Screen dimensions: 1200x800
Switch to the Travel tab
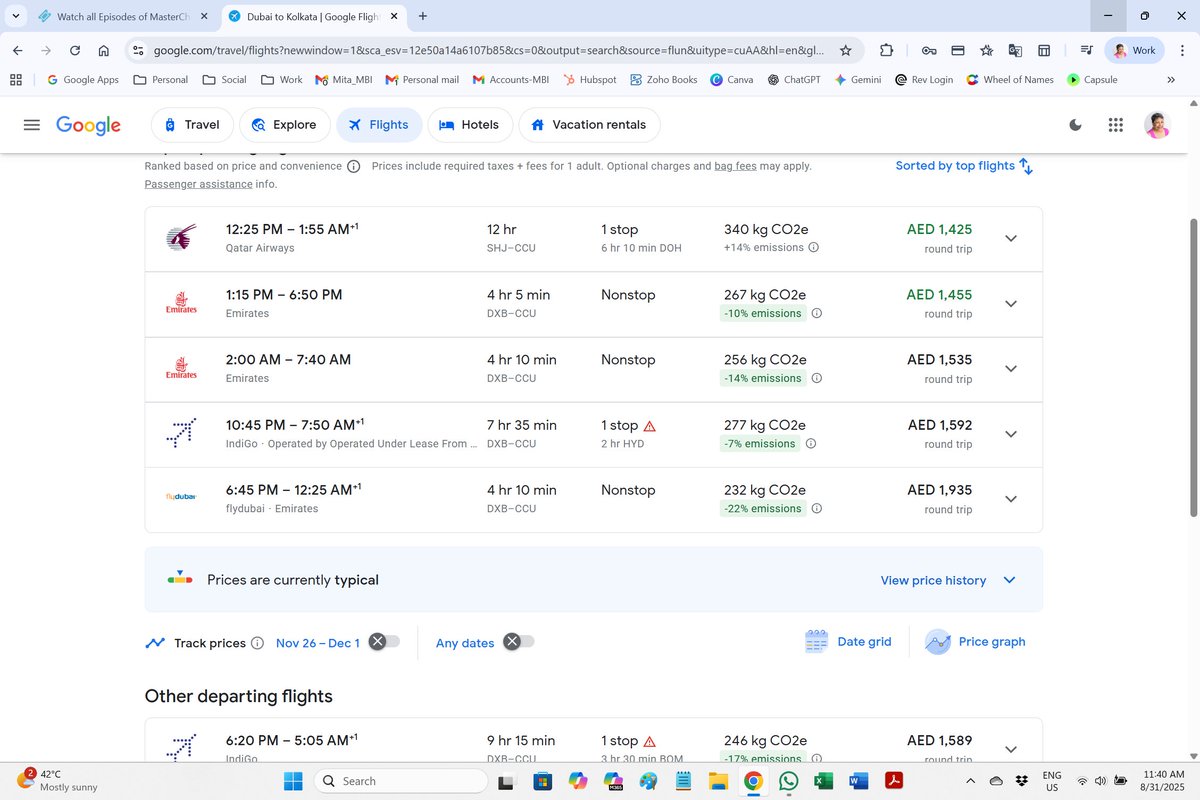tap(192, 125)
